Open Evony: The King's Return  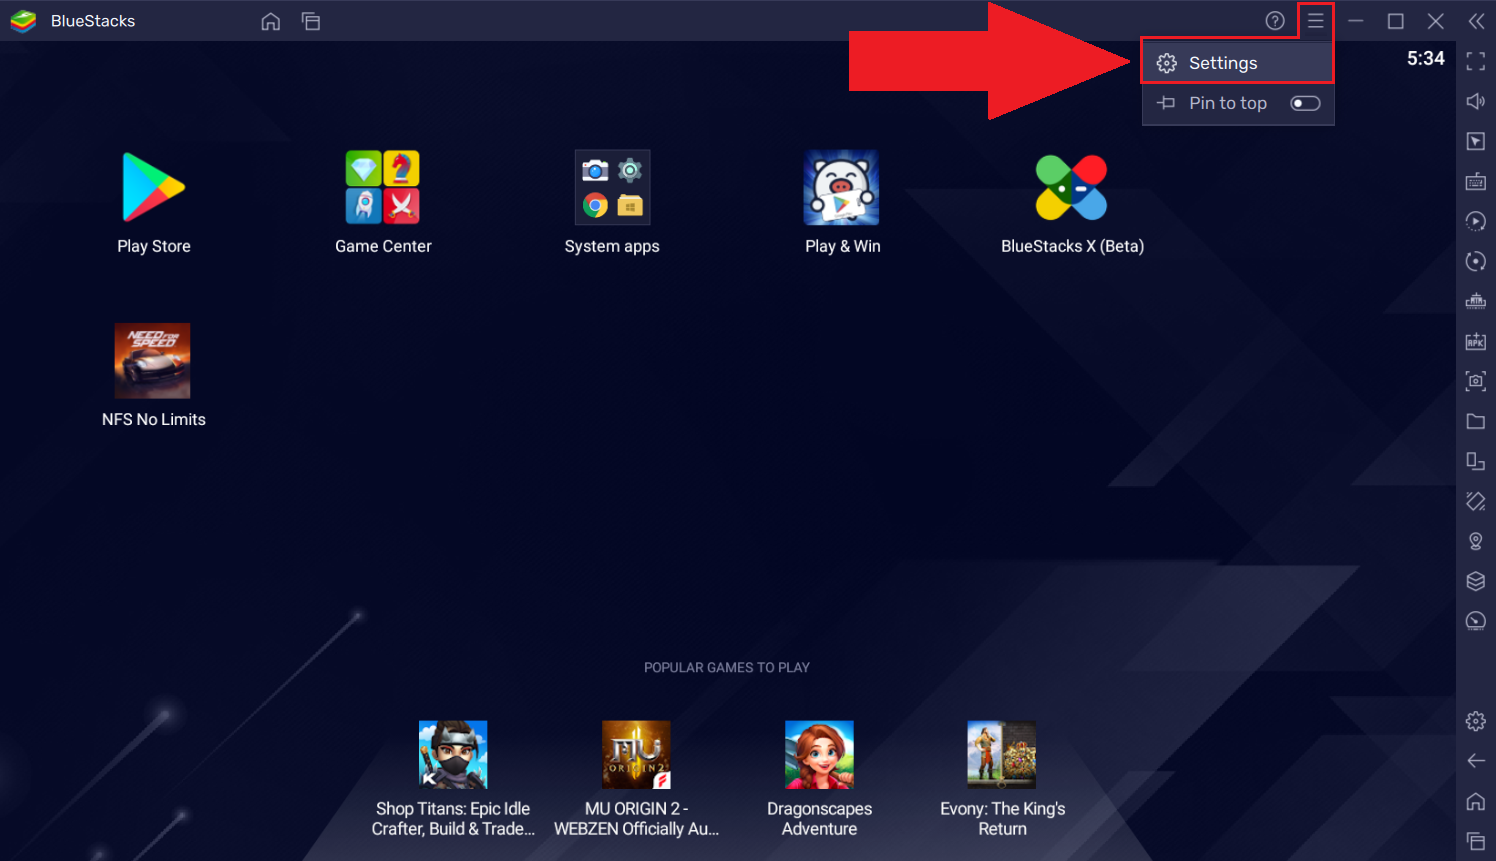pyautogui.click(x=1002, y=755)
